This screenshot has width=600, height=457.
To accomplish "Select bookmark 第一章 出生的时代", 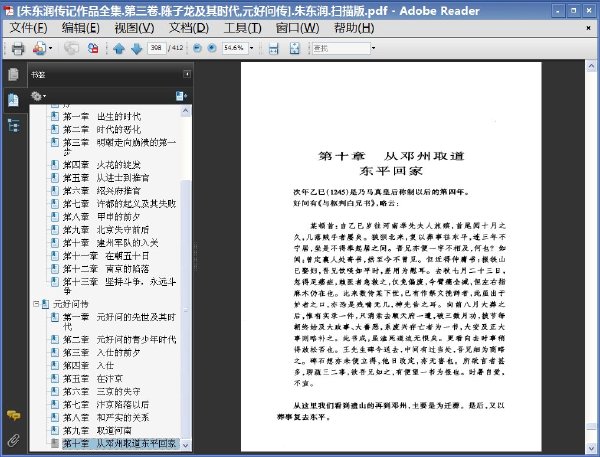I will 101,116.
